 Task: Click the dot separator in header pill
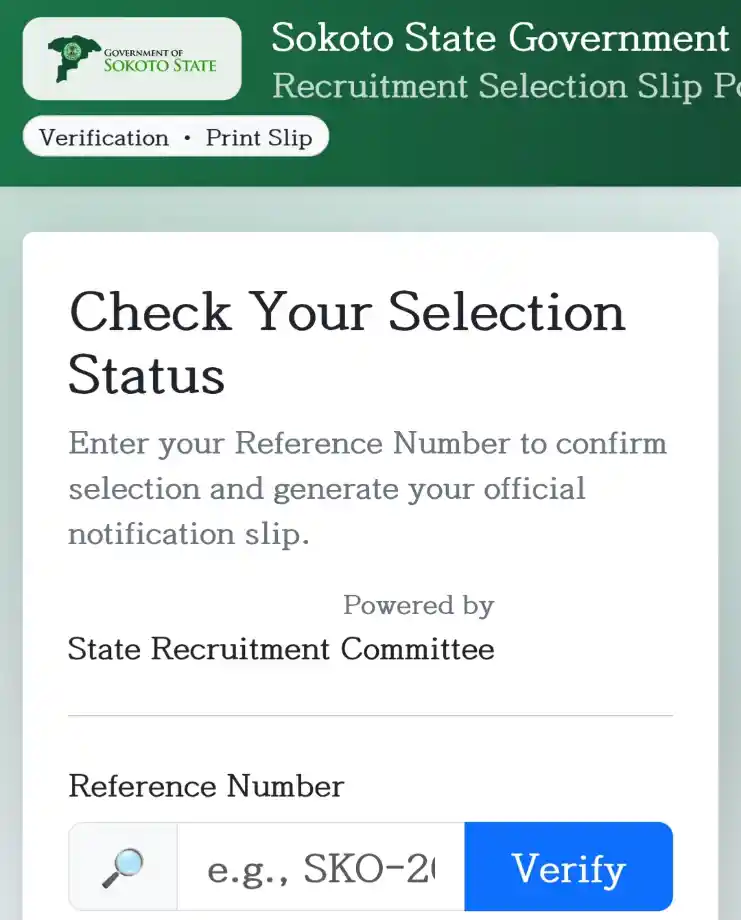[187, 138]
